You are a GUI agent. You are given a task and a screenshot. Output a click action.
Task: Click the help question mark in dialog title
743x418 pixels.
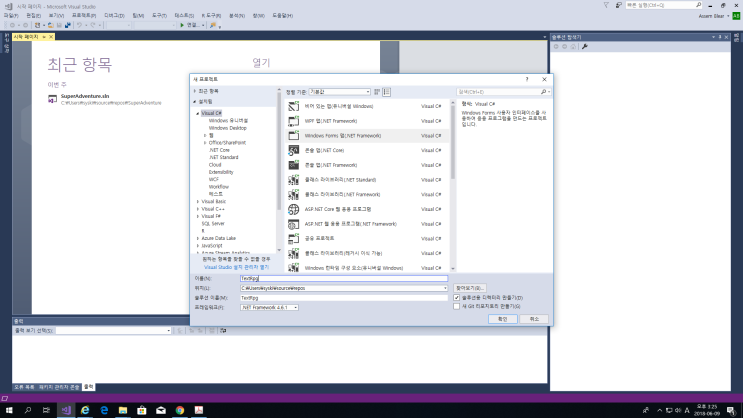527,78
